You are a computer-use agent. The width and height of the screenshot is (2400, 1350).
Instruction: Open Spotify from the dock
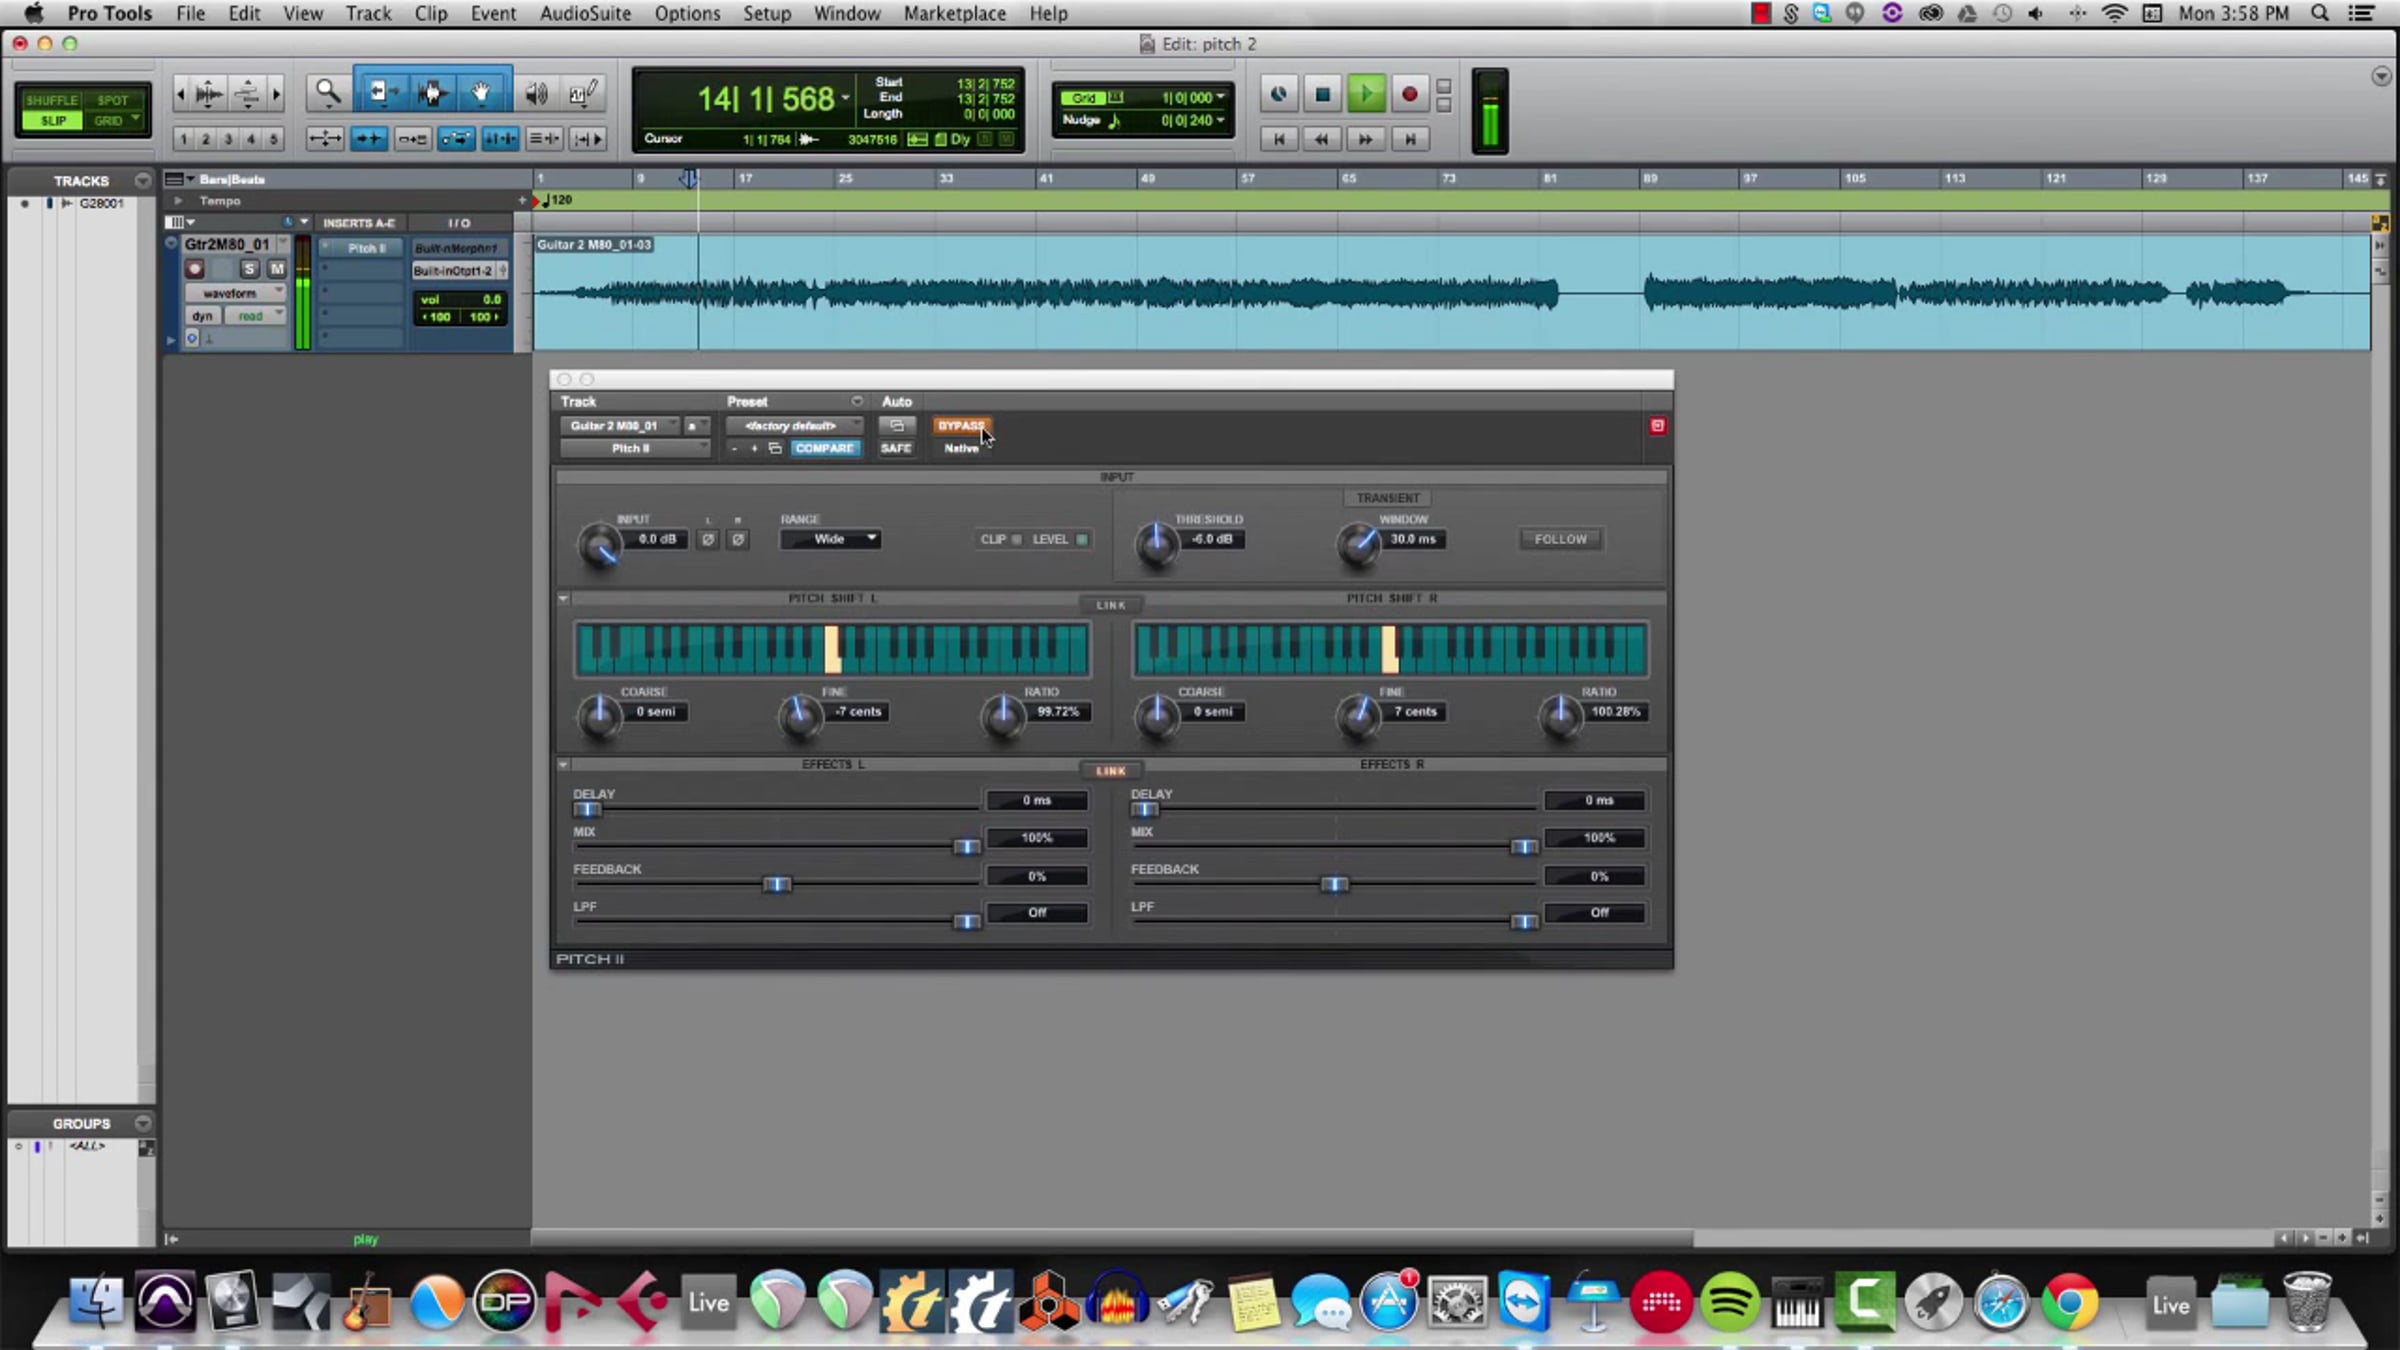1729,1303
